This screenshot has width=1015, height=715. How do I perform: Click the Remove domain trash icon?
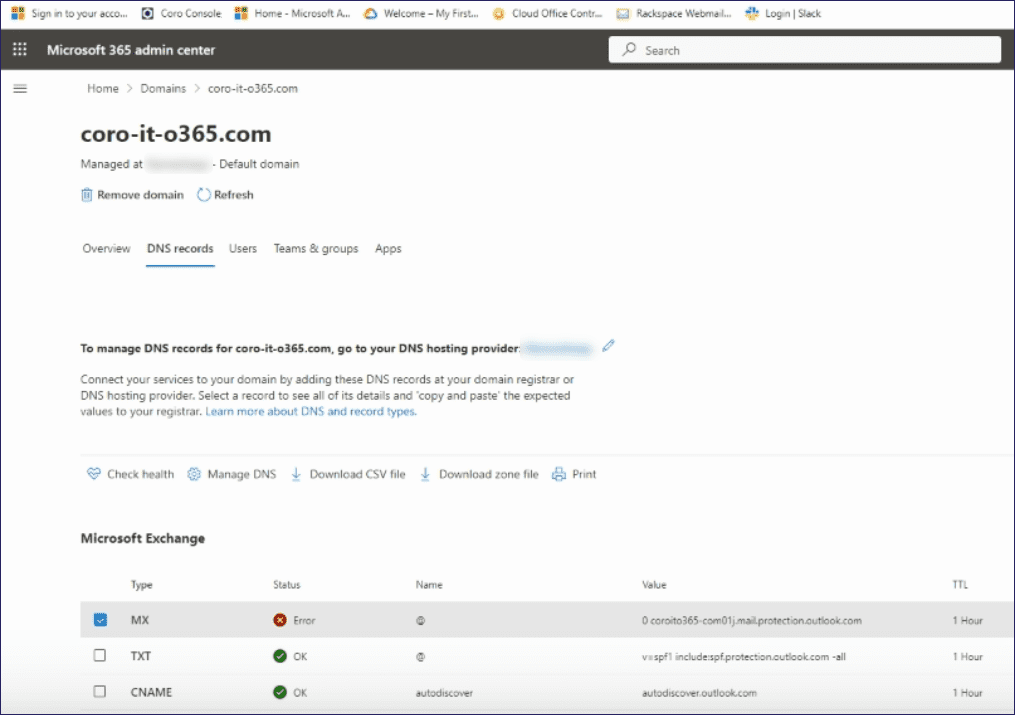(x=86, y=195)
